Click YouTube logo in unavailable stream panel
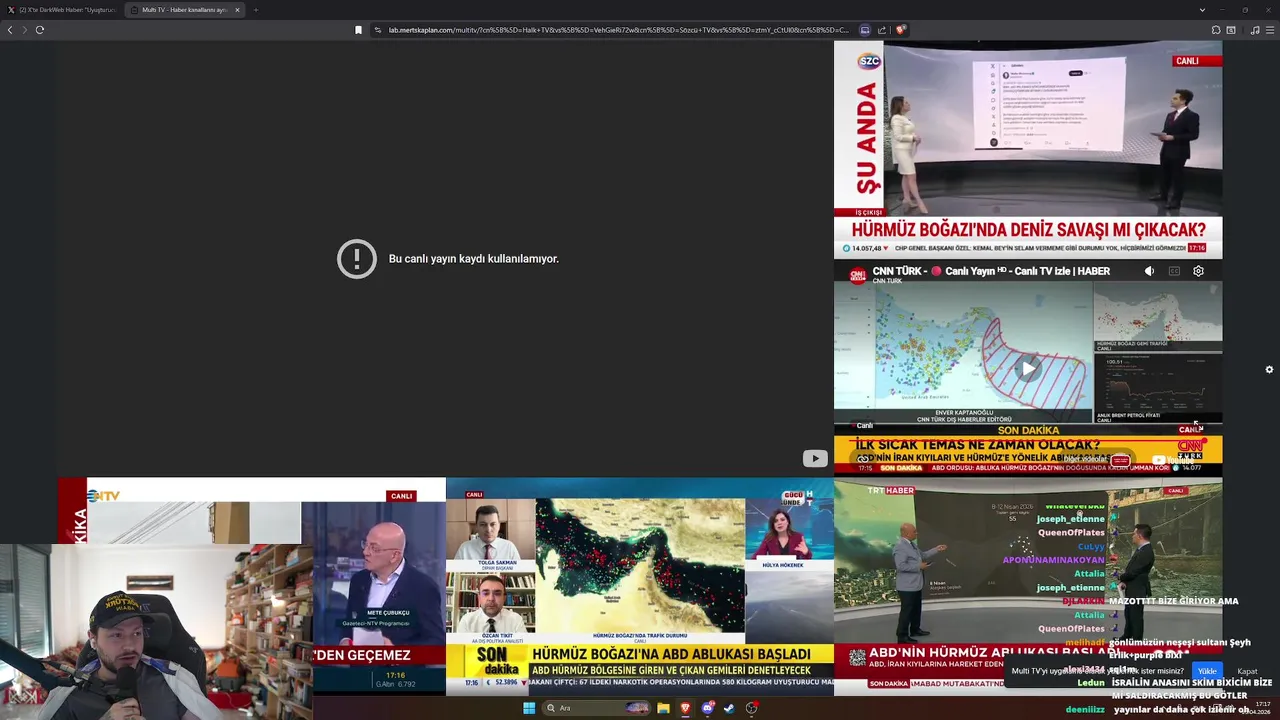This screenshot has height=720, width=1280. 815,458
